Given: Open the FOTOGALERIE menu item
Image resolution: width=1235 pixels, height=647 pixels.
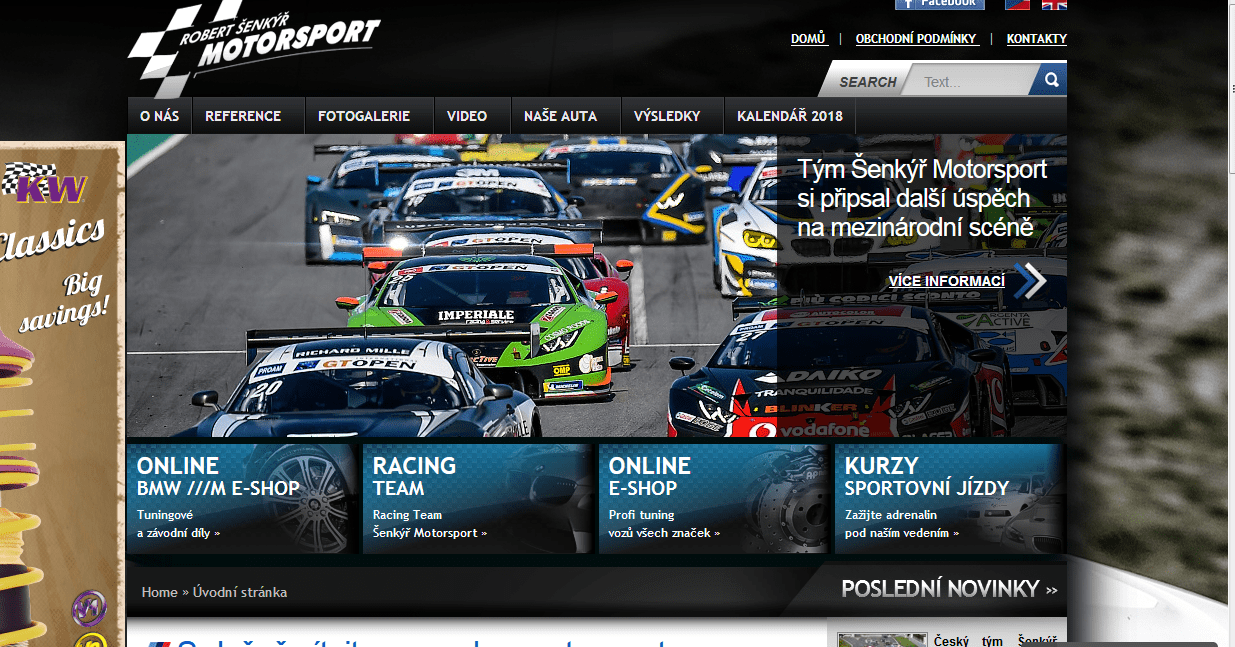Looking at the screenshot, I should click(x=364, y=116).
